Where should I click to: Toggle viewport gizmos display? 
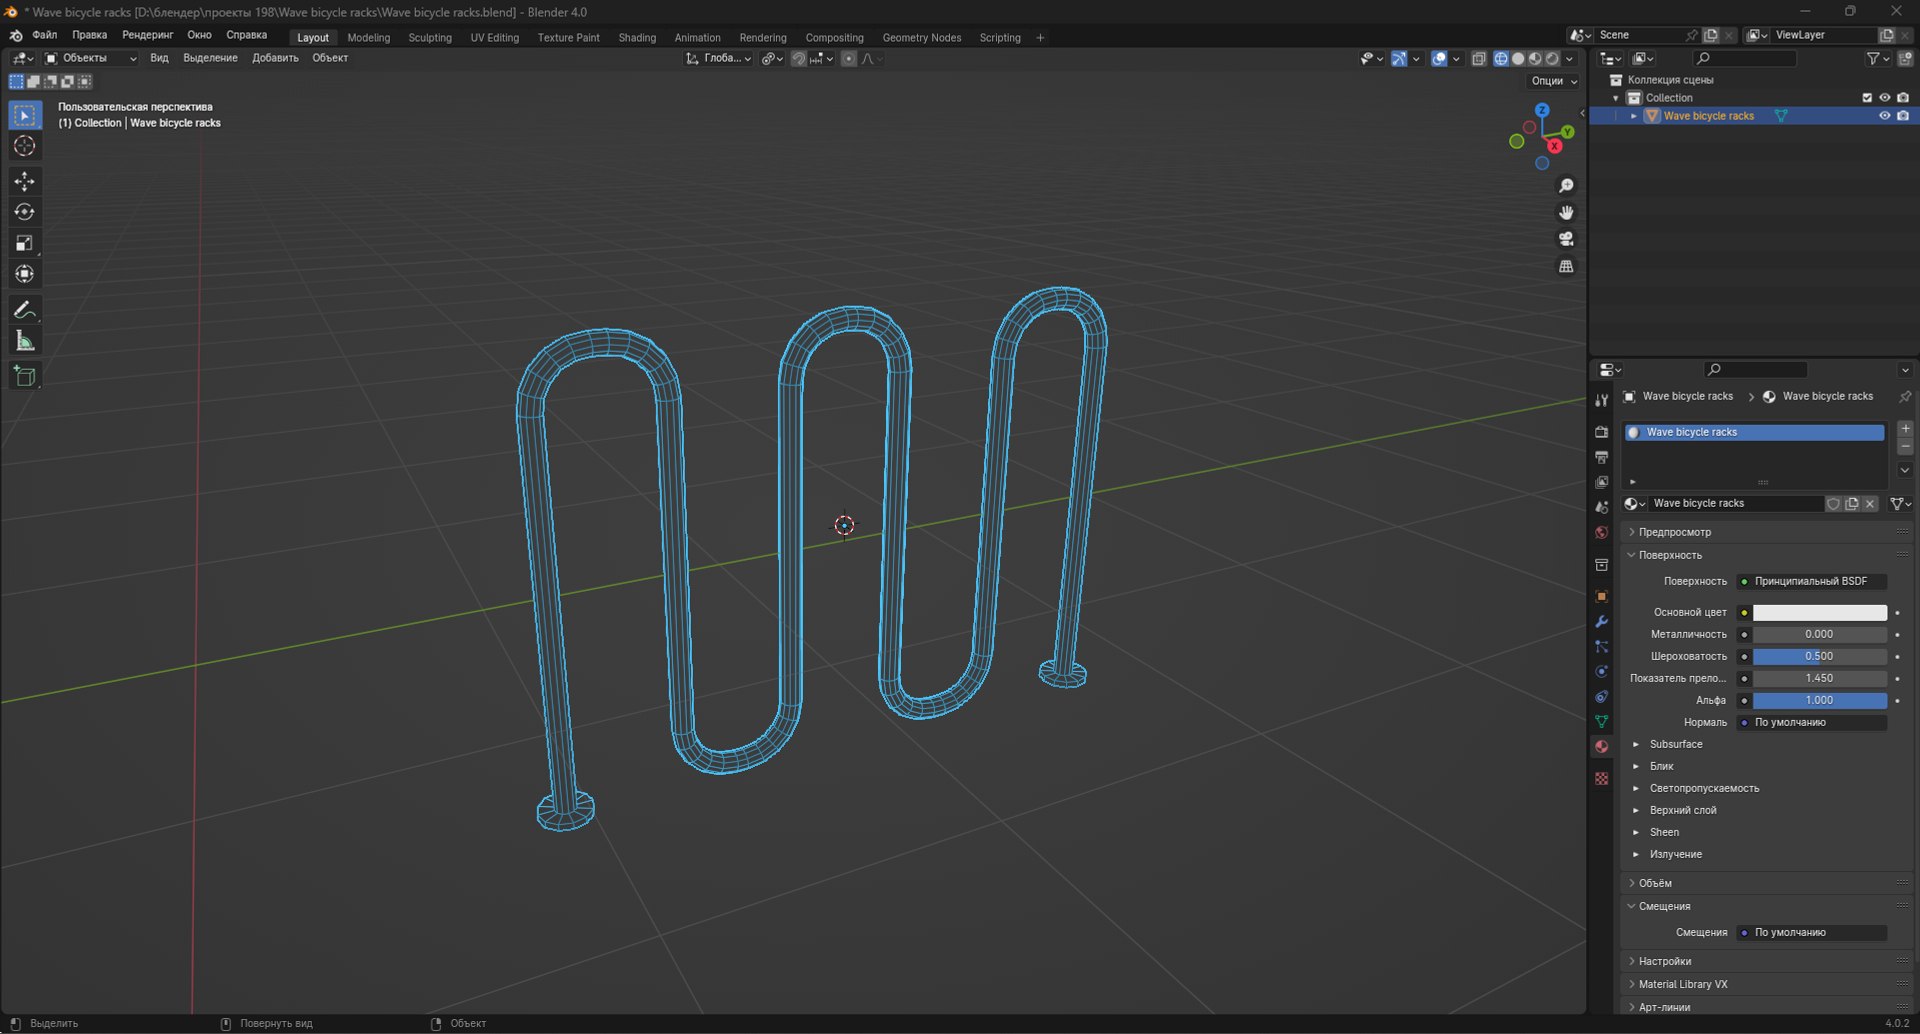(x=1399, y=59)
